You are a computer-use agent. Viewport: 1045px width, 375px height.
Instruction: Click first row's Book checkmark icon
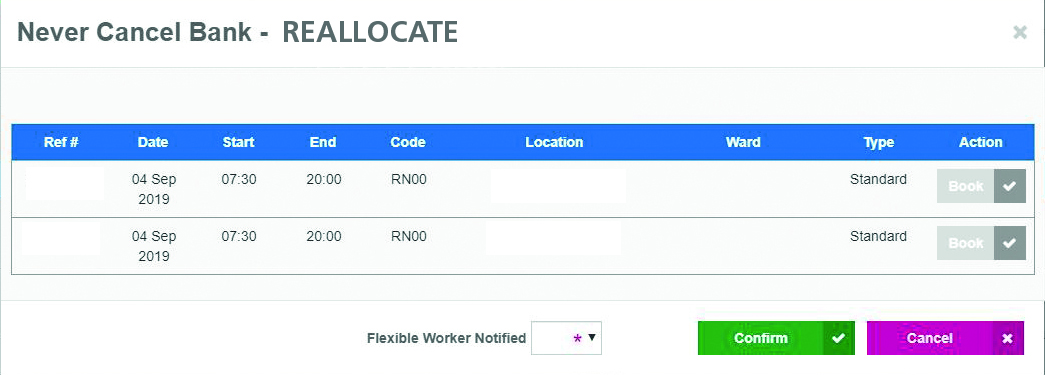[1010, 186]
